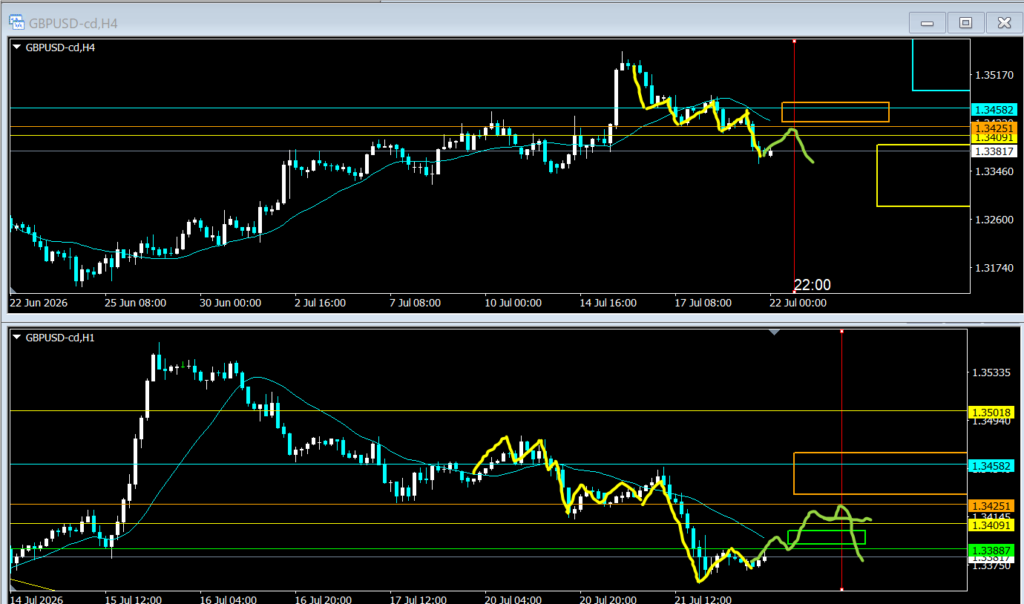Click the GBPUSD-cd,H4 chart window icon

(x=16, y=23)
